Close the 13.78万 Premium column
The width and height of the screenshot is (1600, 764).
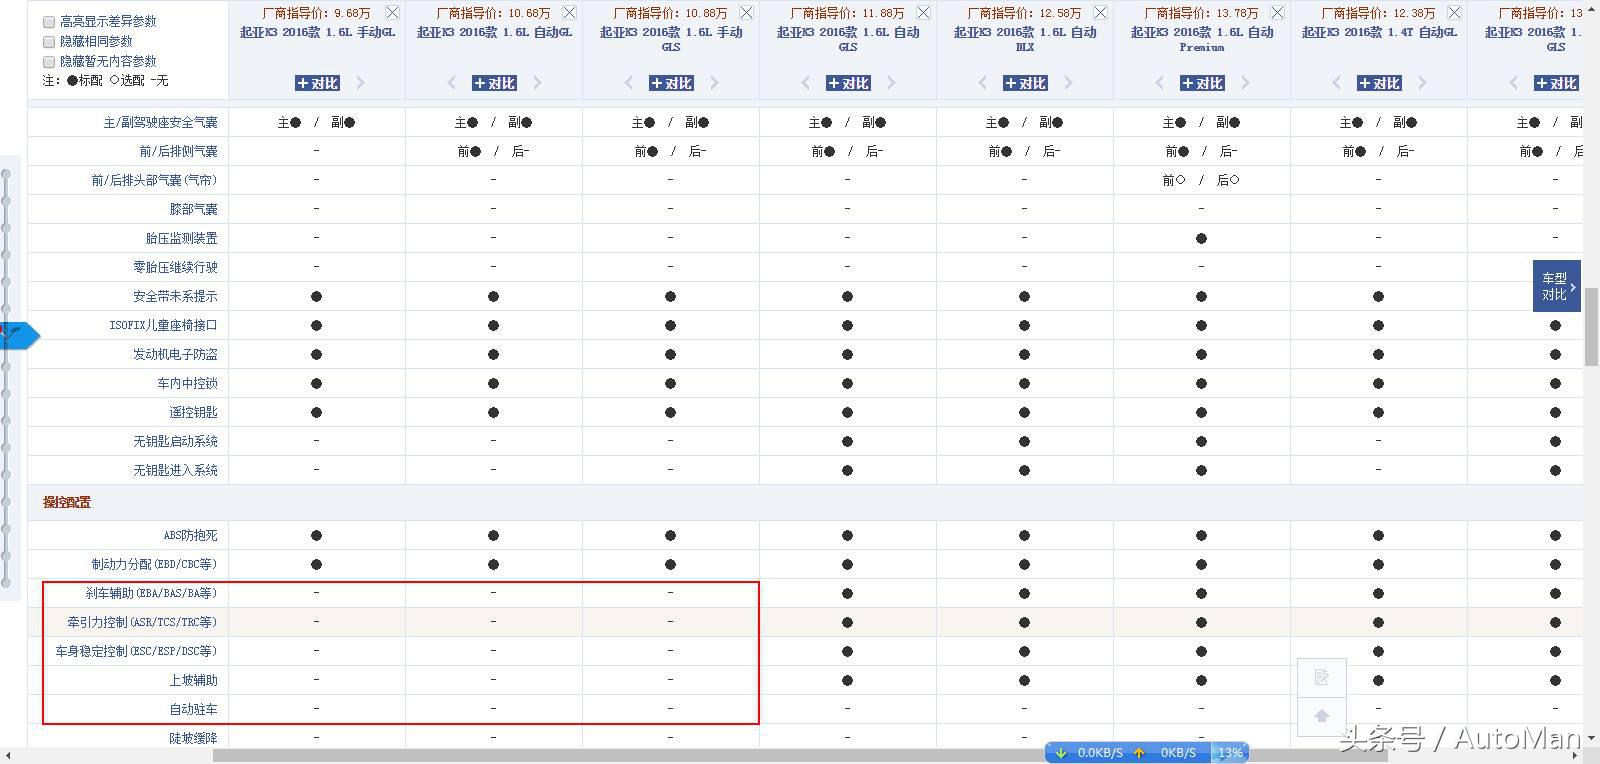coord(1277,13)
